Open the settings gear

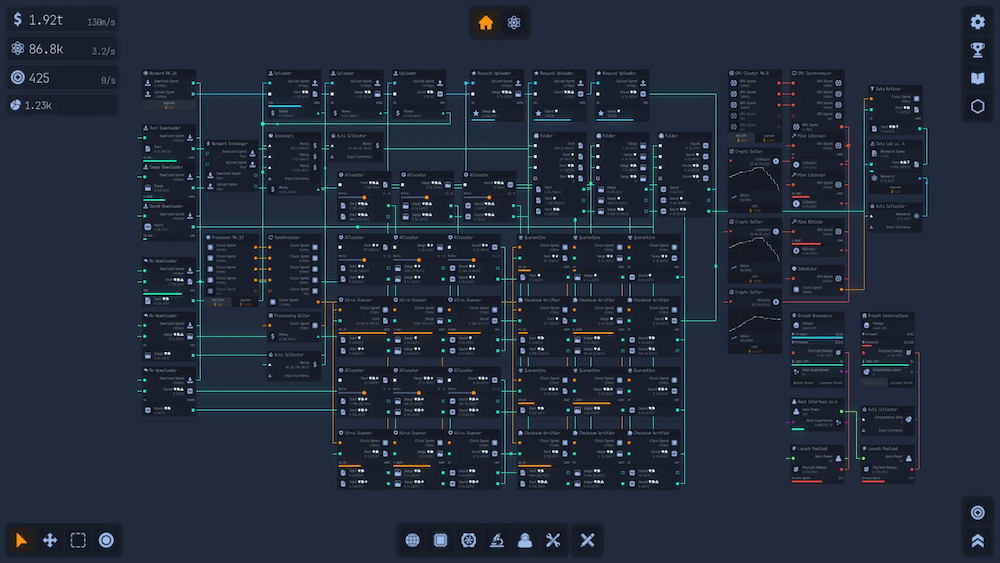(x=978, y=22)
